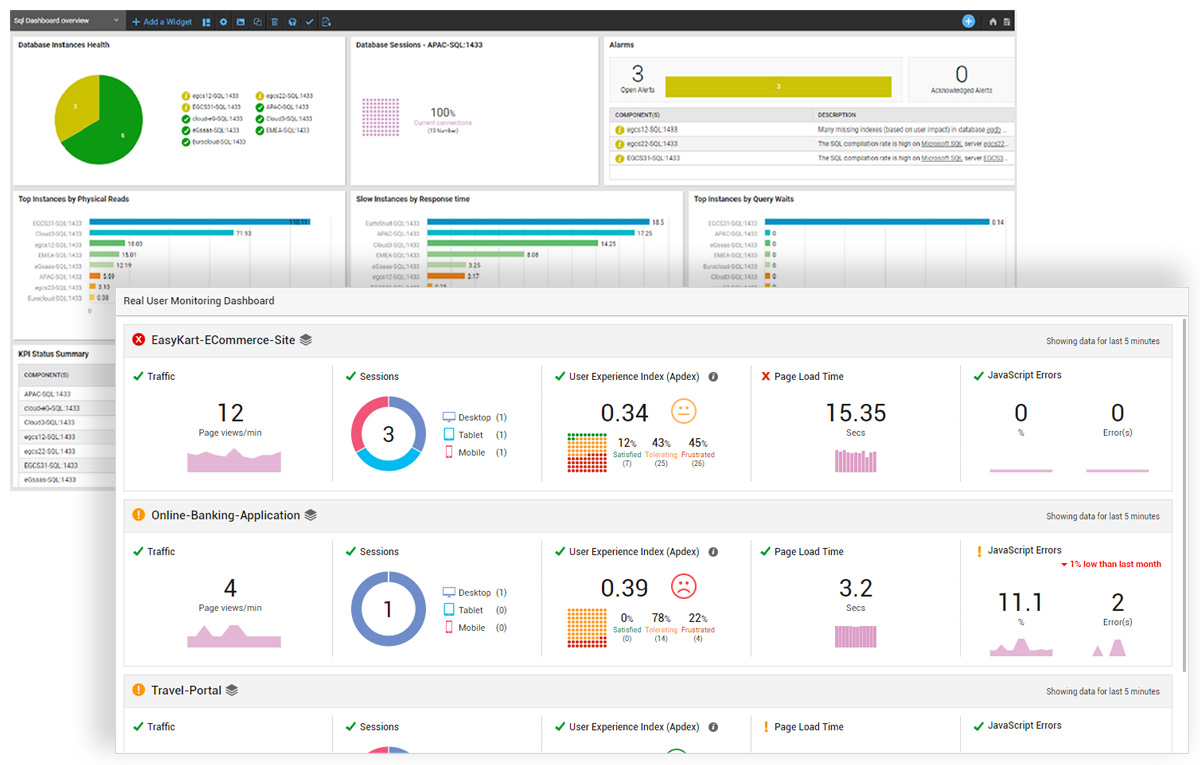Screen dimensions: 1200x765
Task: Click the palette theme icon in toolbar
Action: [292, 21]
